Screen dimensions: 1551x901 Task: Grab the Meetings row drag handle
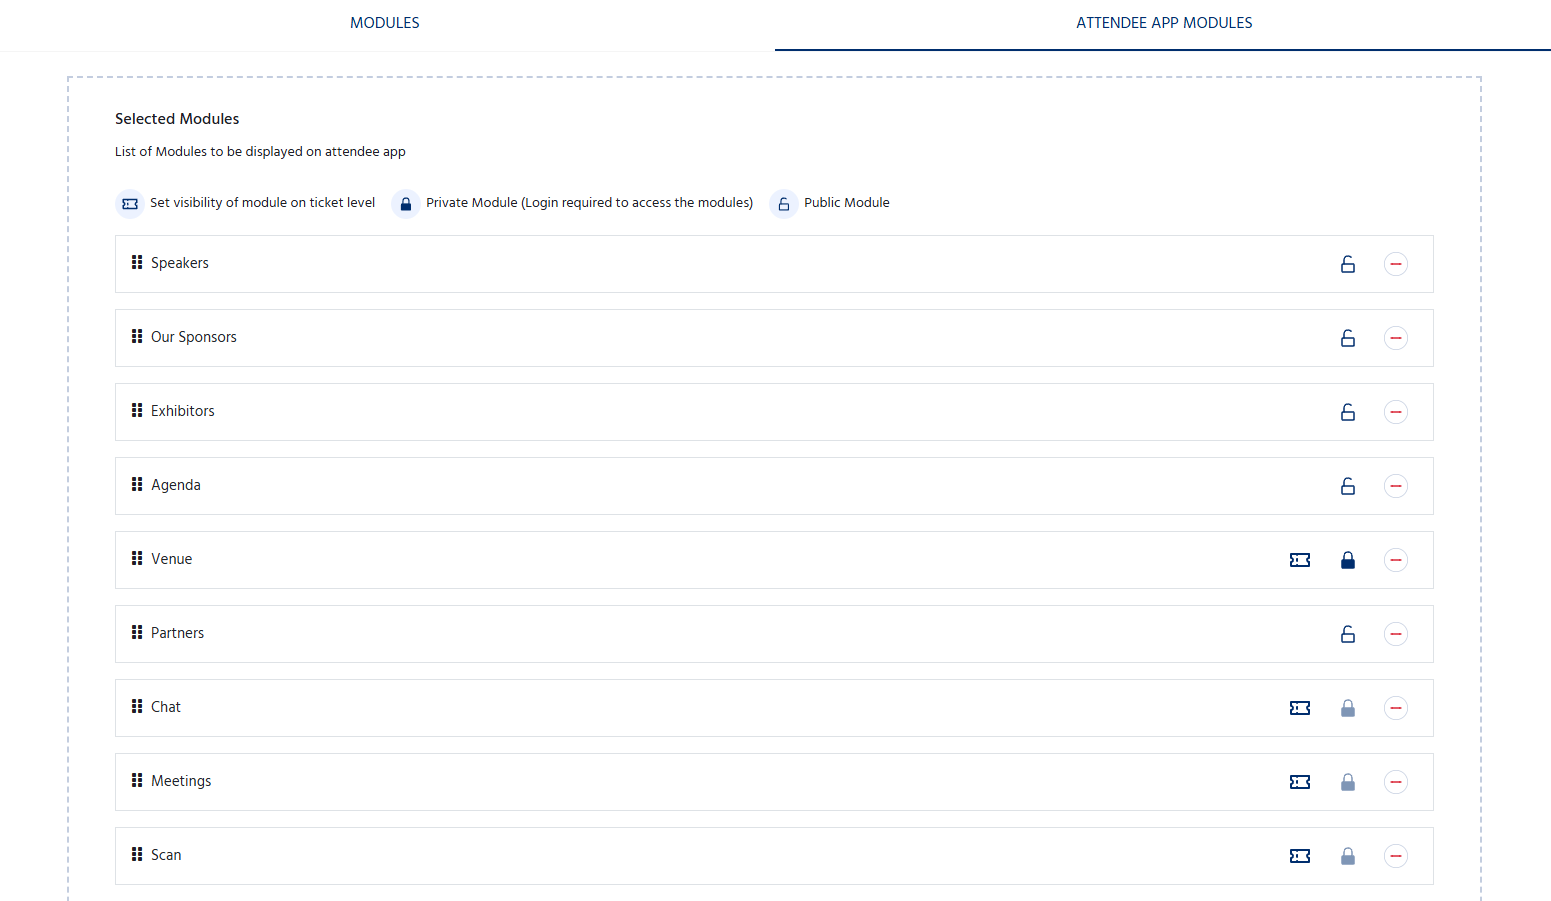pos(137,780)
